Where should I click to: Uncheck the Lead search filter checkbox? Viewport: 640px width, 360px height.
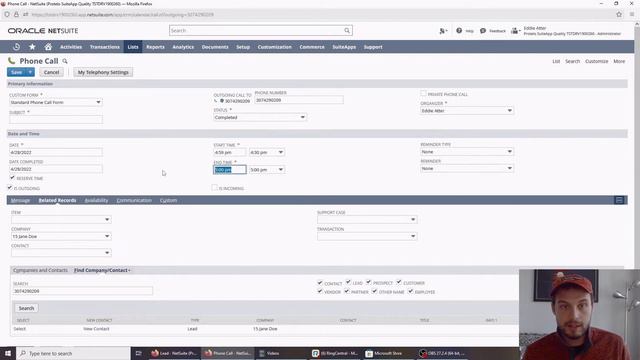coord(348,282)
